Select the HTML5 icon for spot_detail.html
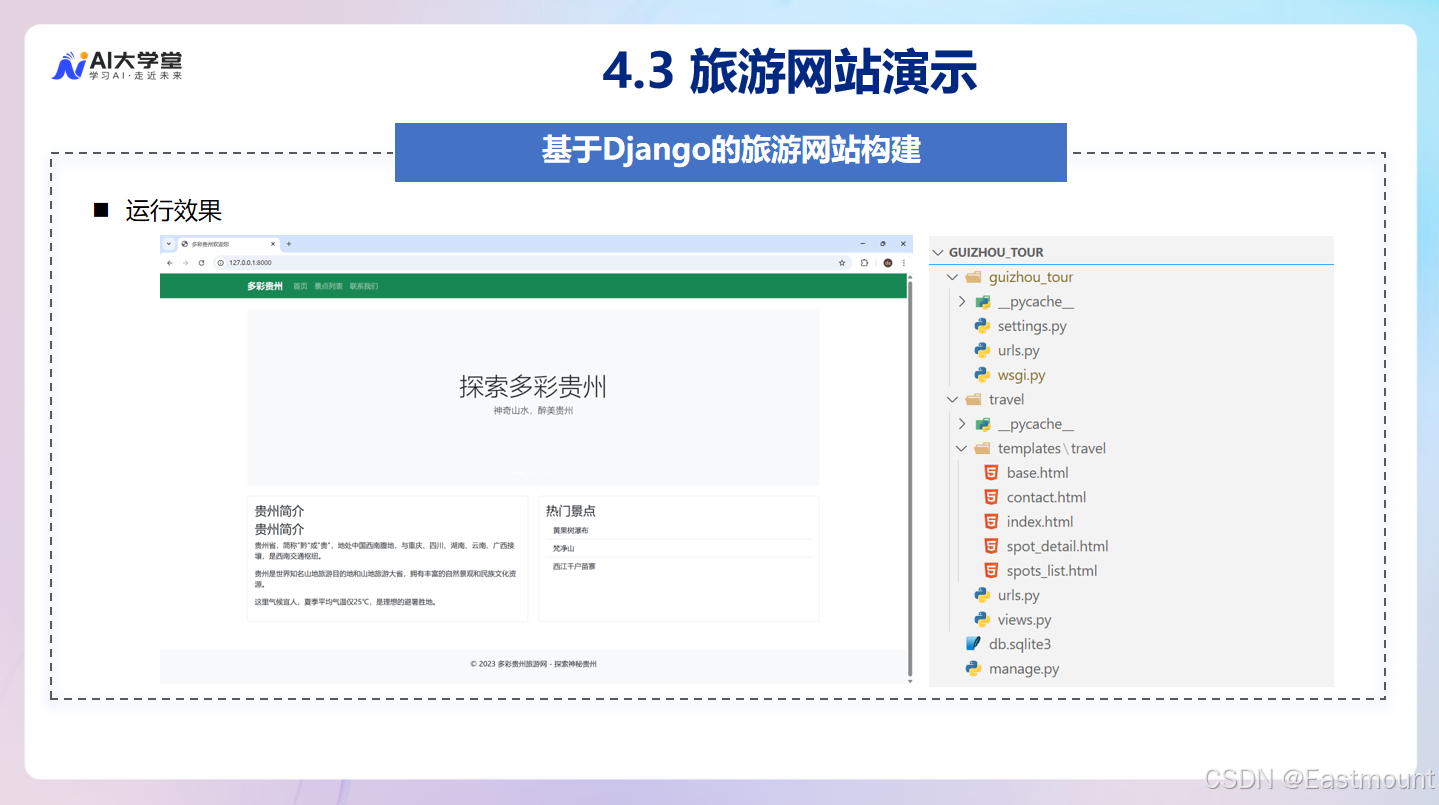1439x805 pixels. 990,546
